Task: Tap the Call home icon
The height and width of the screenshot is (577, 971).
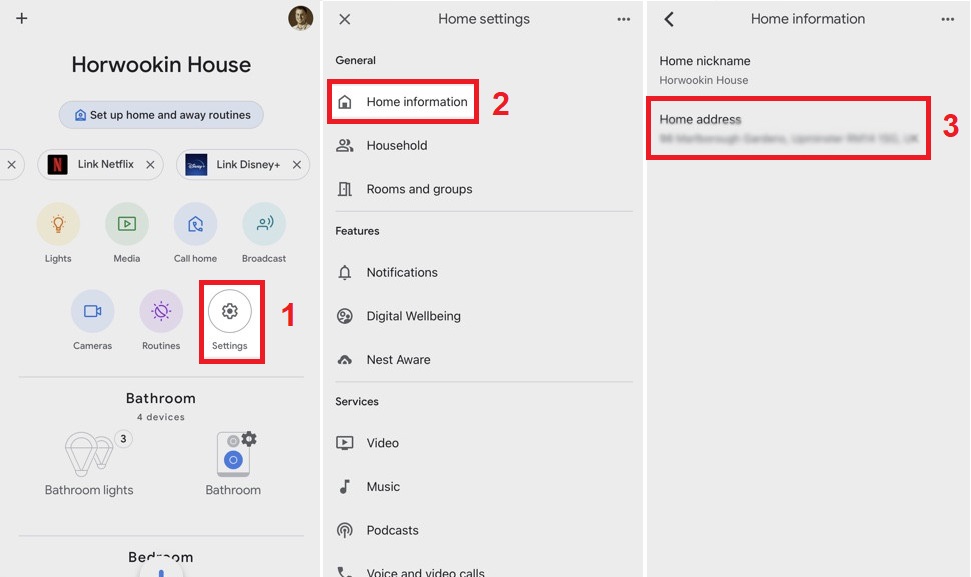Action: tap(195, 223)
